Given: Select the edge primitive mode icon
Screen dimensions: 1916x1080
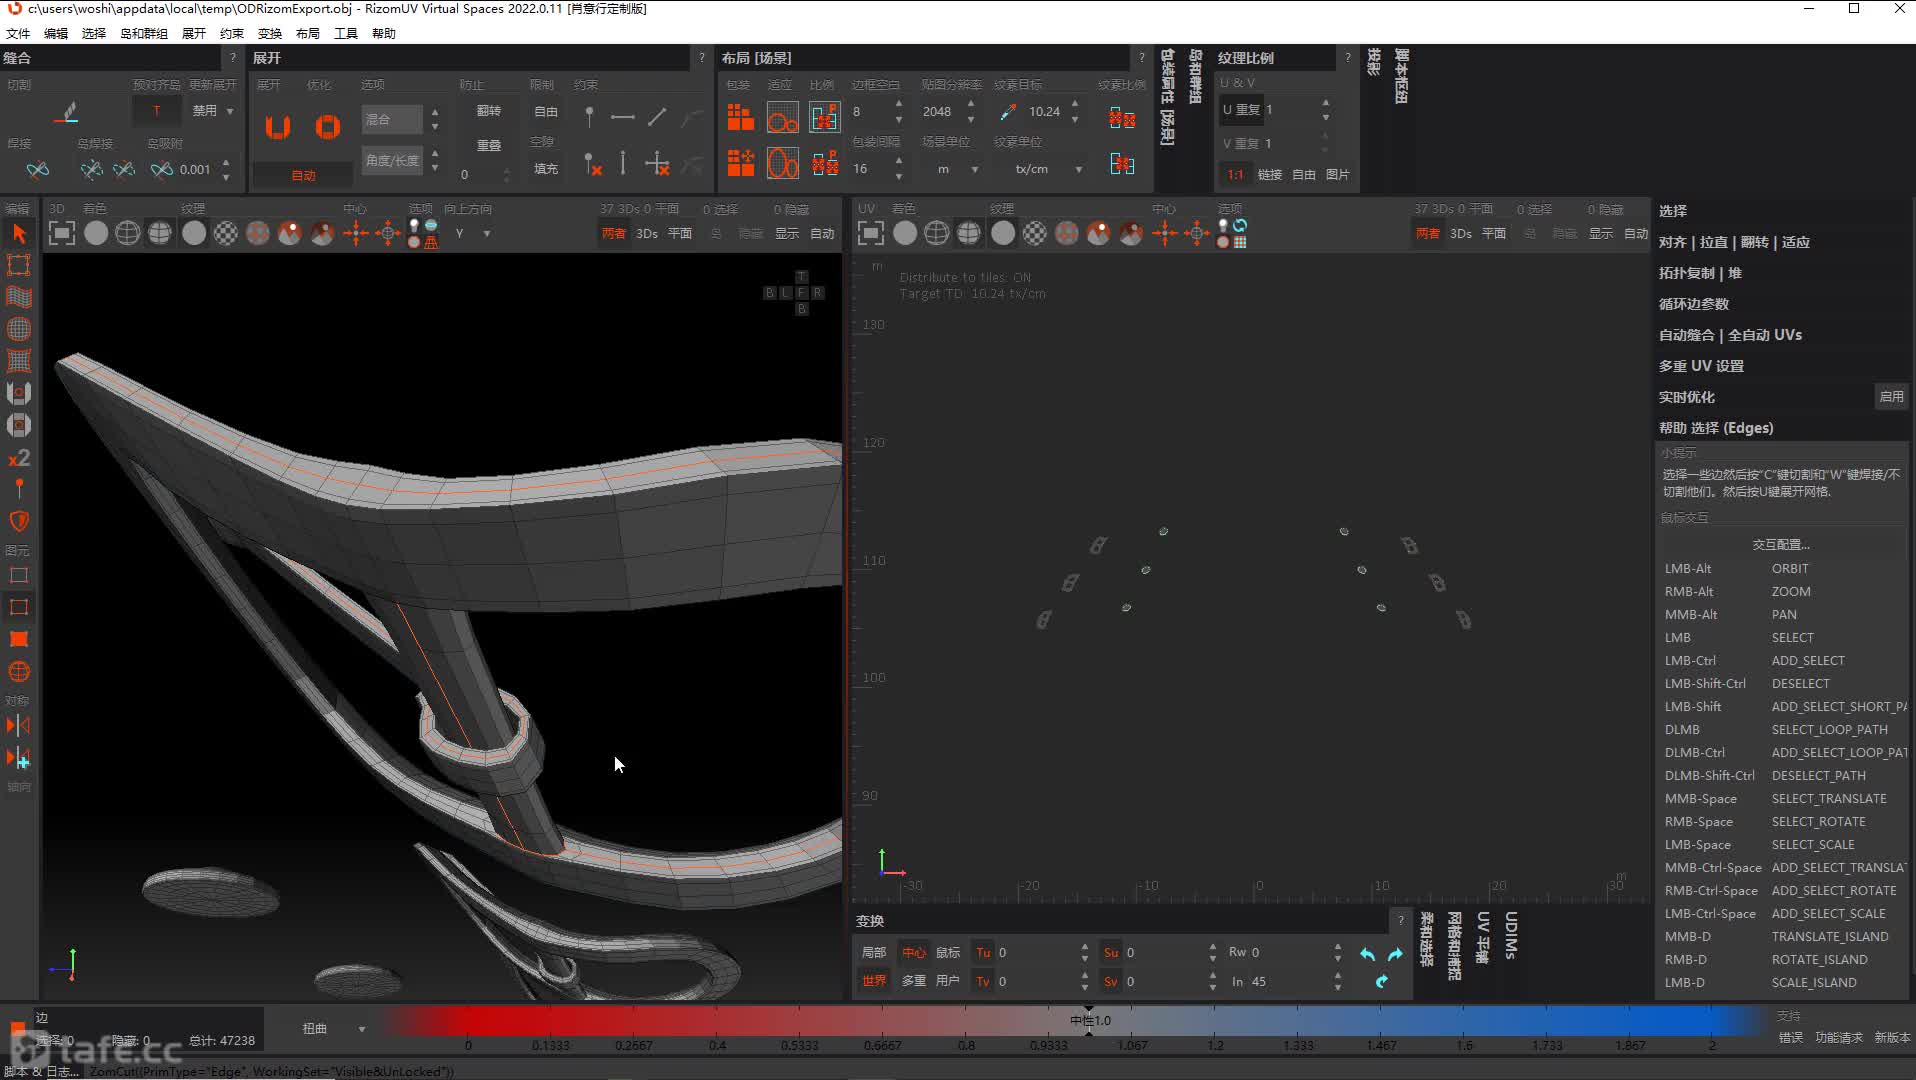Looking at the screenshot, I should [19, 607].
